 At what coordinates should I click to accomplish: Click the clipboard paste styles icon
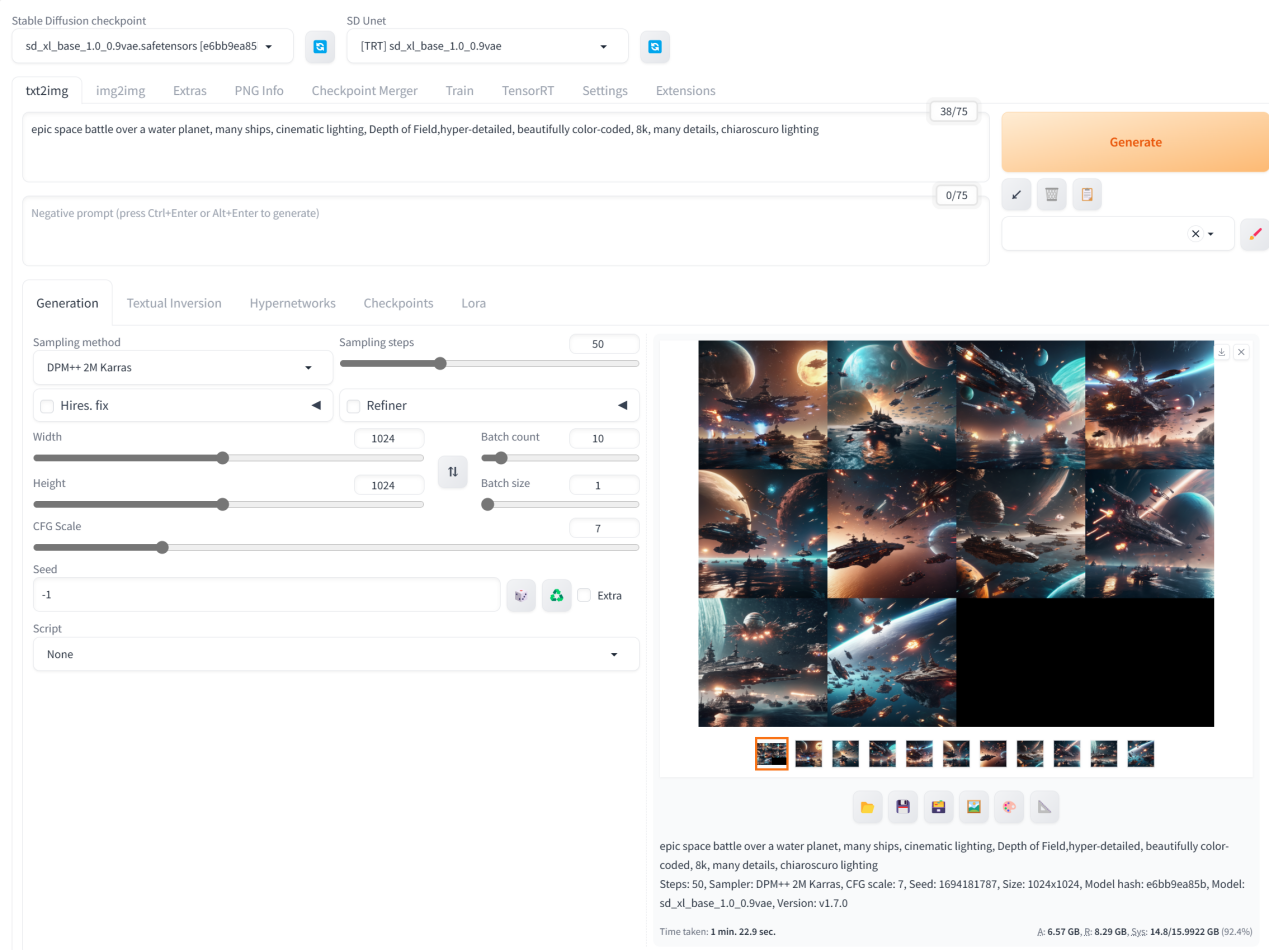(1087, 194)
